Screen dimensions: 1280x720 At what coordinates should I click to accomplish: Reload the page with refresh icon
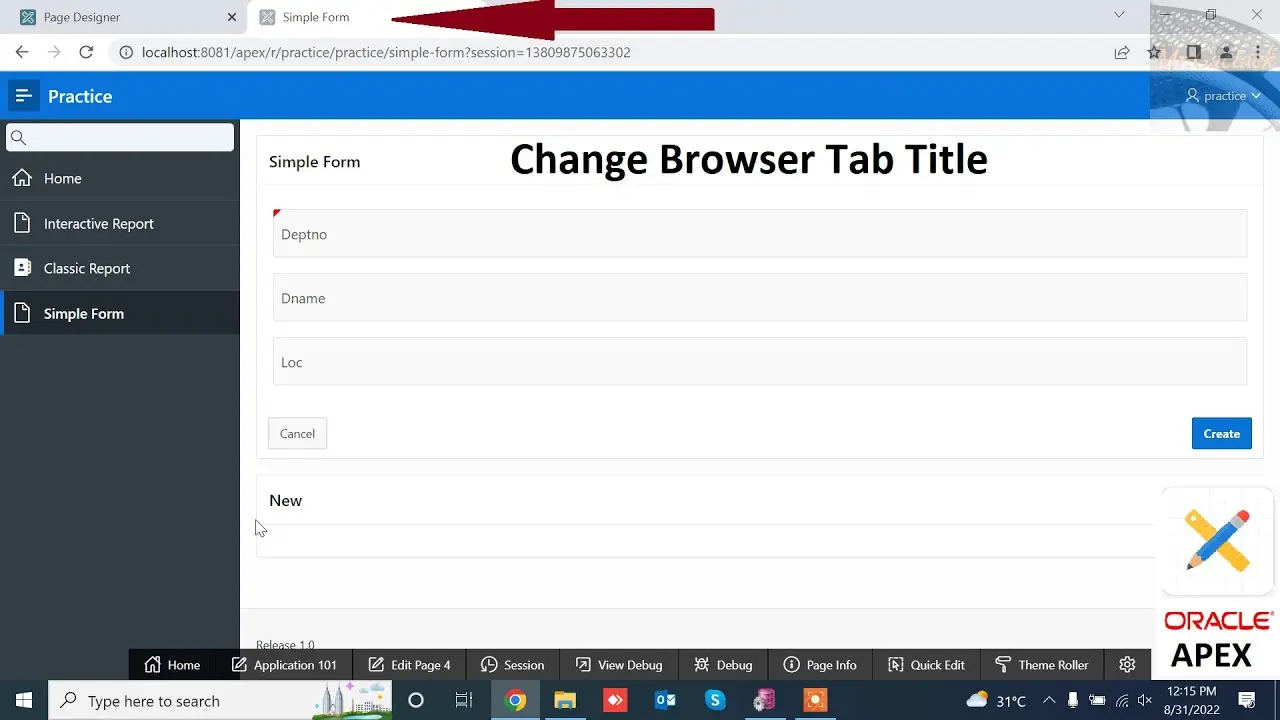86,52
